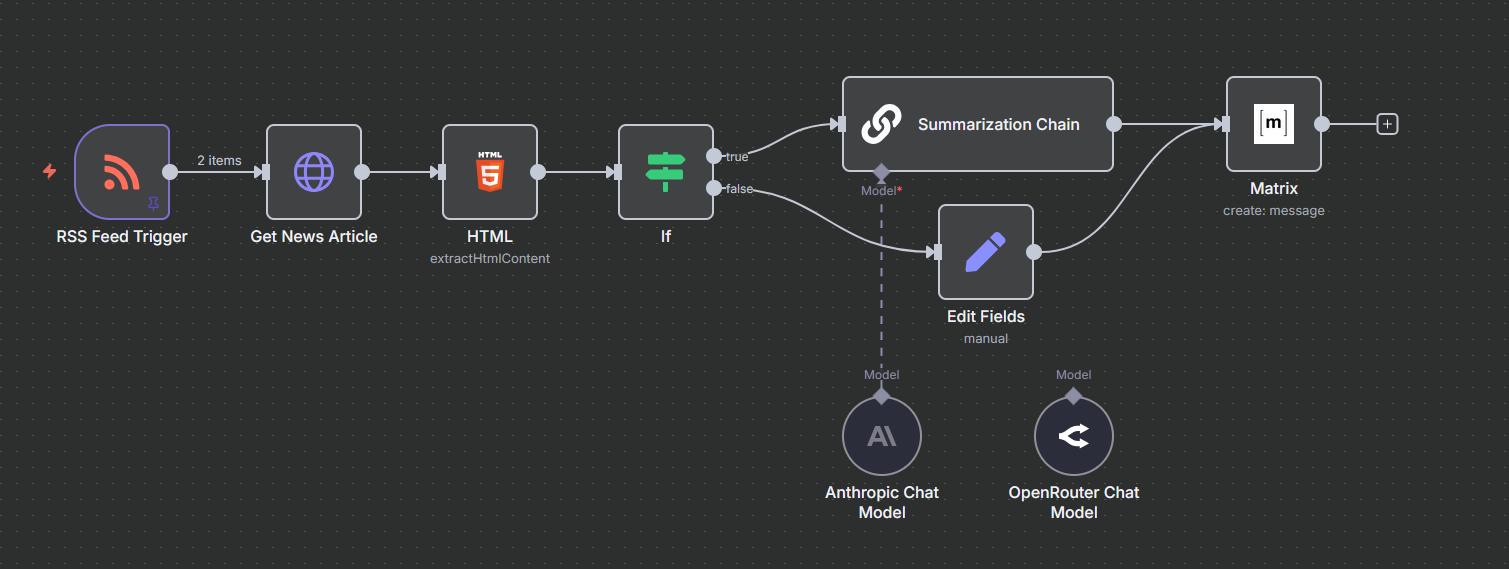Select the RSS Feed Trigger node
The image size is (1509, 569).
tap(121, 172)
